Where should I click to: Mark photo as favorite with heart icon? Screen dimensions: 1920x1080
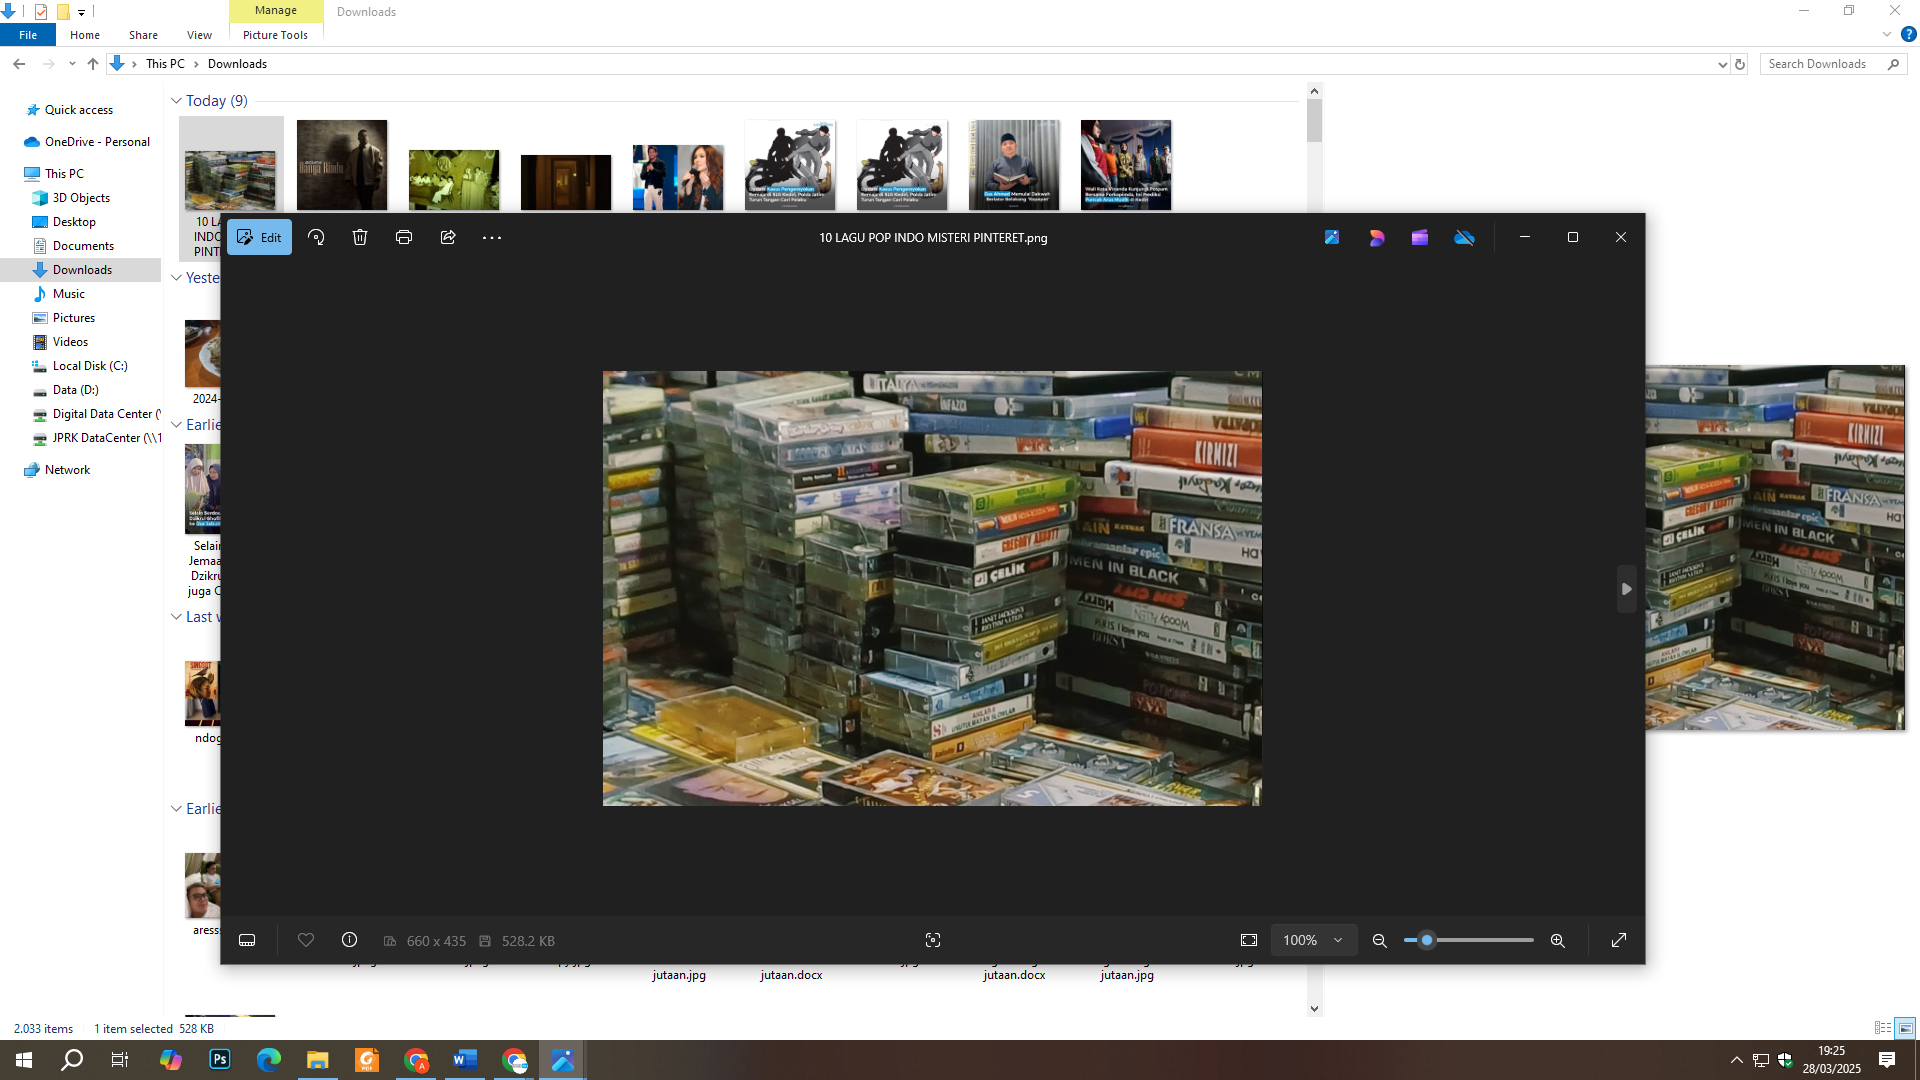coord(306,940)
